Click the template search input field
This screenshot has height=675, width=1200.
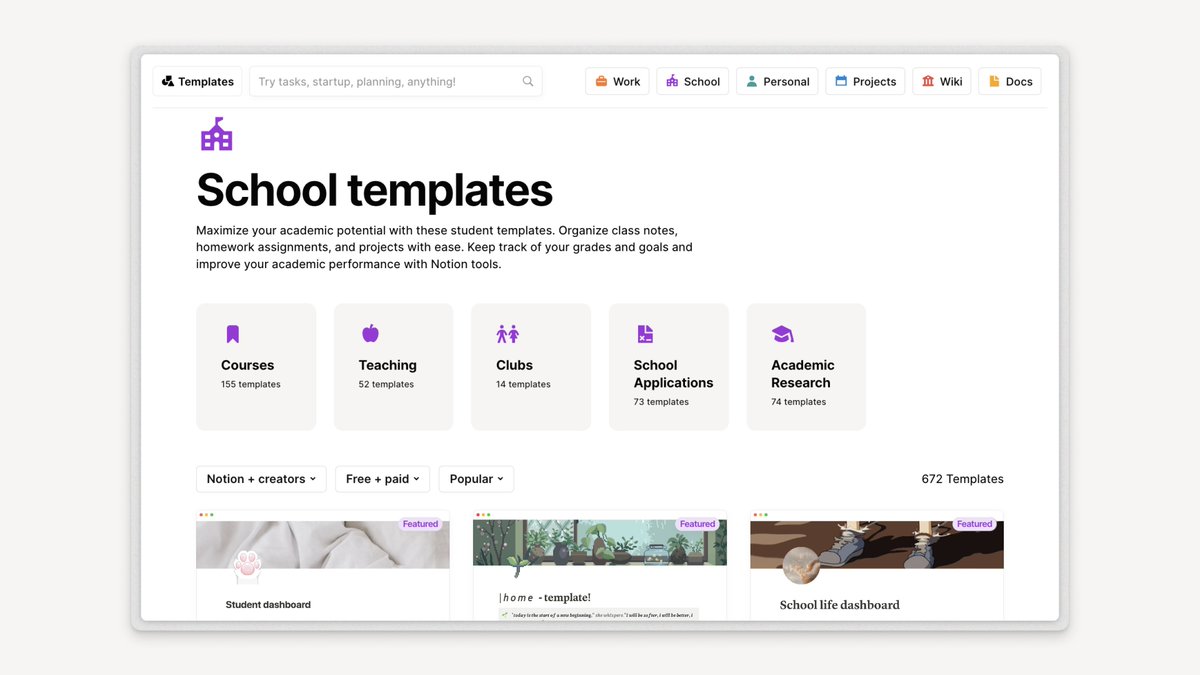(x=395, y=82)
